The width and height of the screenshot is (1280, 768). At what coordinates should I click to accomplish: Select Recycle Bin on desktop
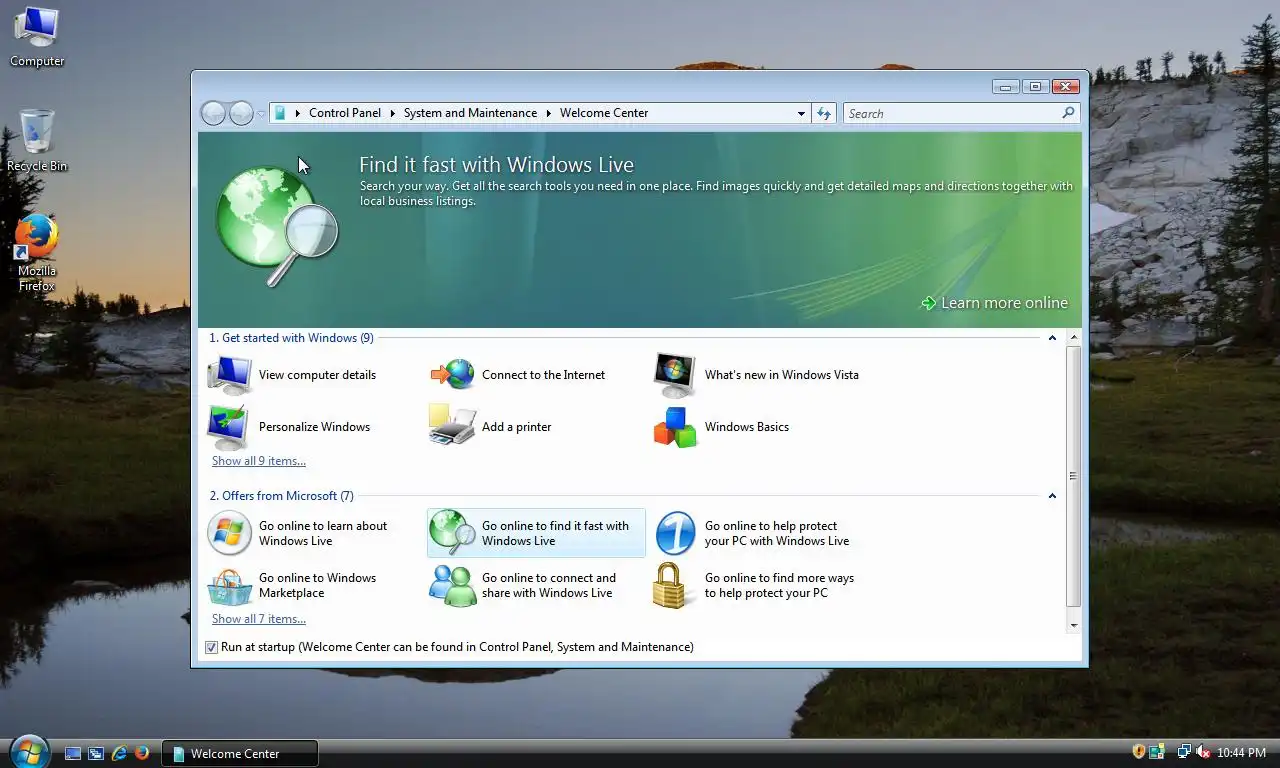tap(37, 140)
